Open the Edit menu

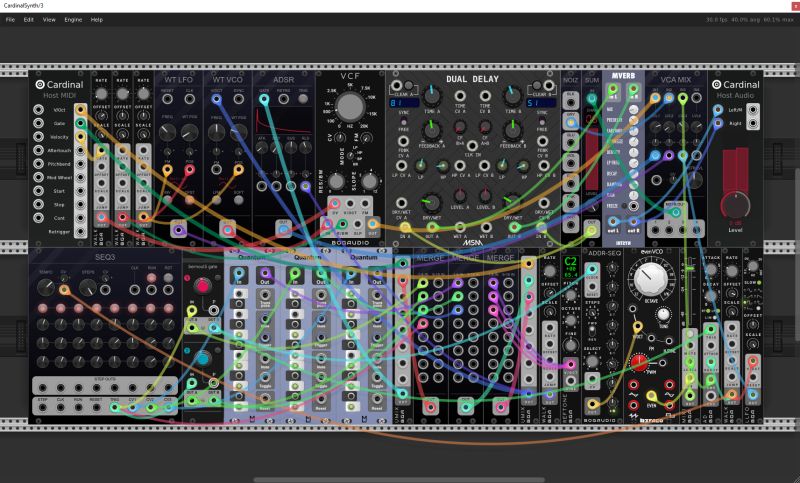(29, 19)
